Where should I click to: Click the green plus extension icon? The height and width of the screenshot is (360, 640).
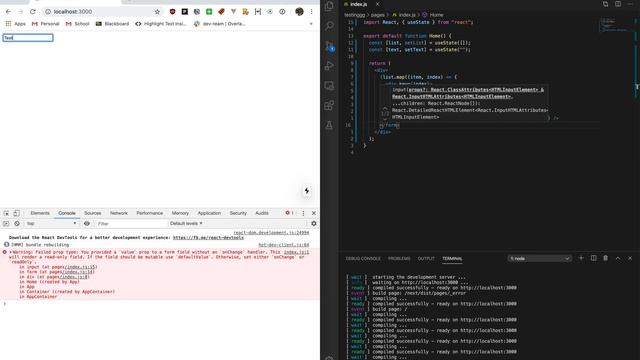tap(209, 12)
